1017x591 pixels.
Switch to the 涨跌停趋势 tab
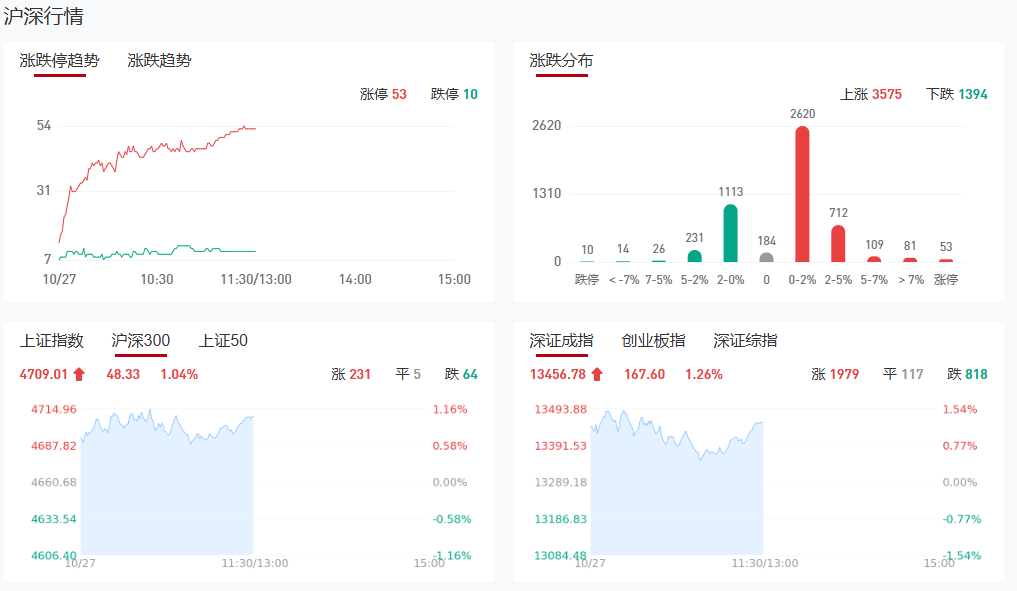(60, 61)
